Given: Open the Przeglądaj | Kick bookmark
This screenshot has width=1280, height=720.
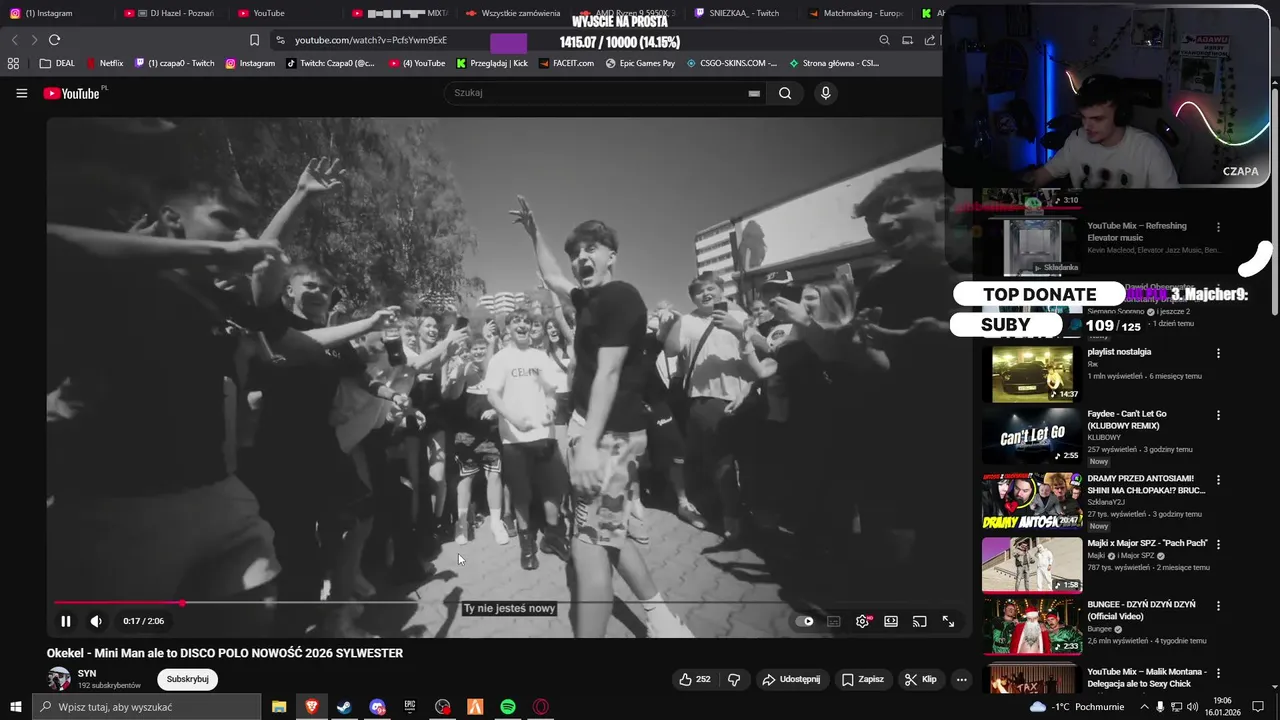Looking at the screenshot, I should 492,63.
